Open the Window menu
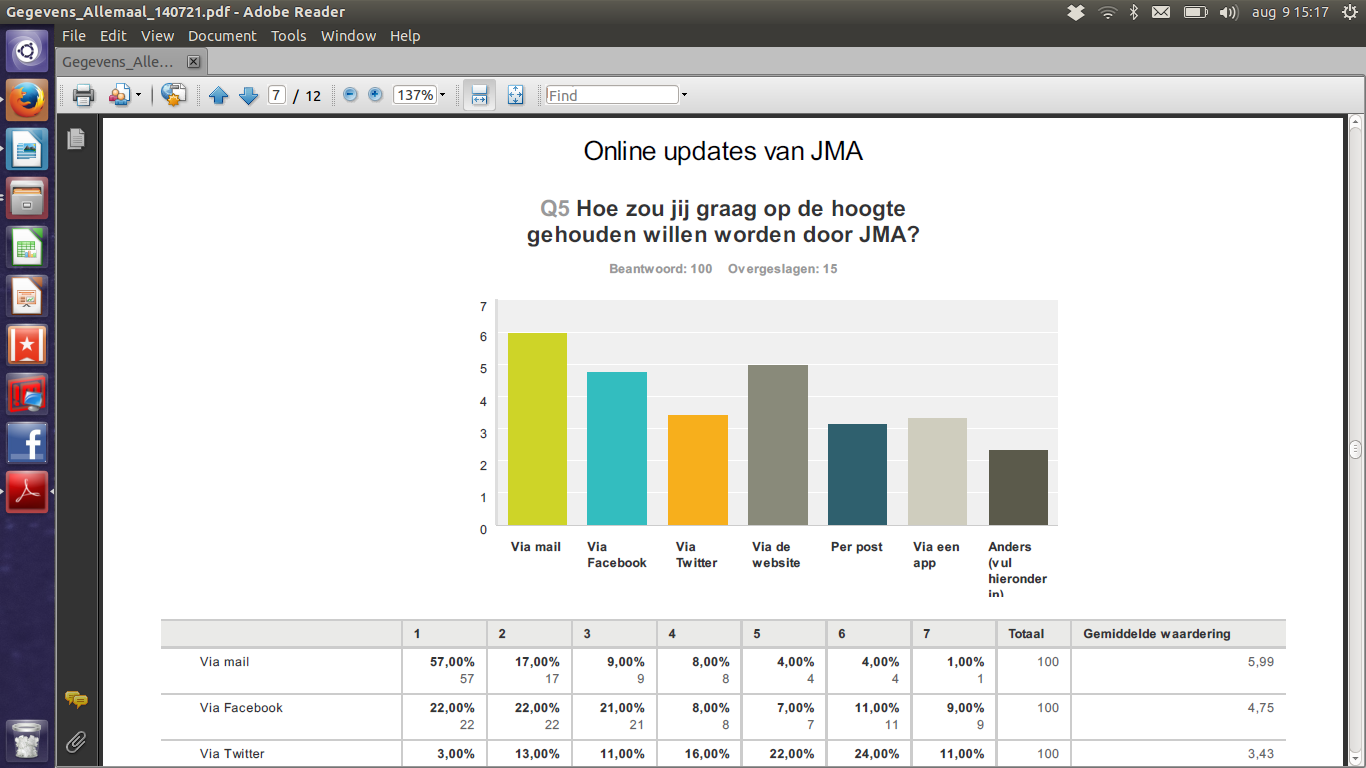 pyautogui.click(x=348, y=36)
